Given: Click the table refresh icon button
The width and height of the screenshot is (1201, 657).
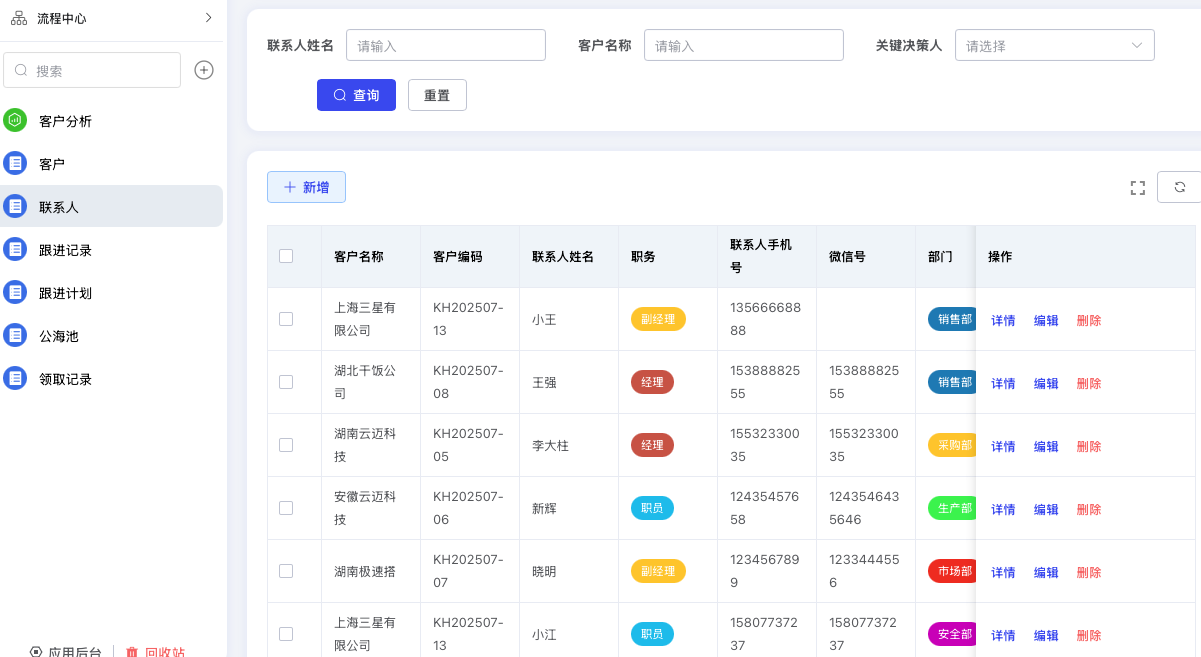Looking at the screenshot, I should [x=1180, y=187].
